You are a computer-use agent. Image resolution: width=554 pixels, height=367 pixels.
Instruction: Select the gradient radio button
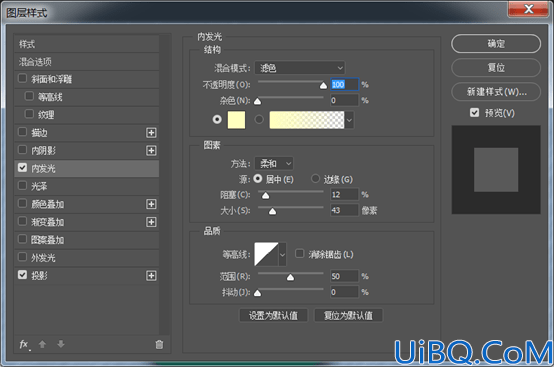[259, 120]
